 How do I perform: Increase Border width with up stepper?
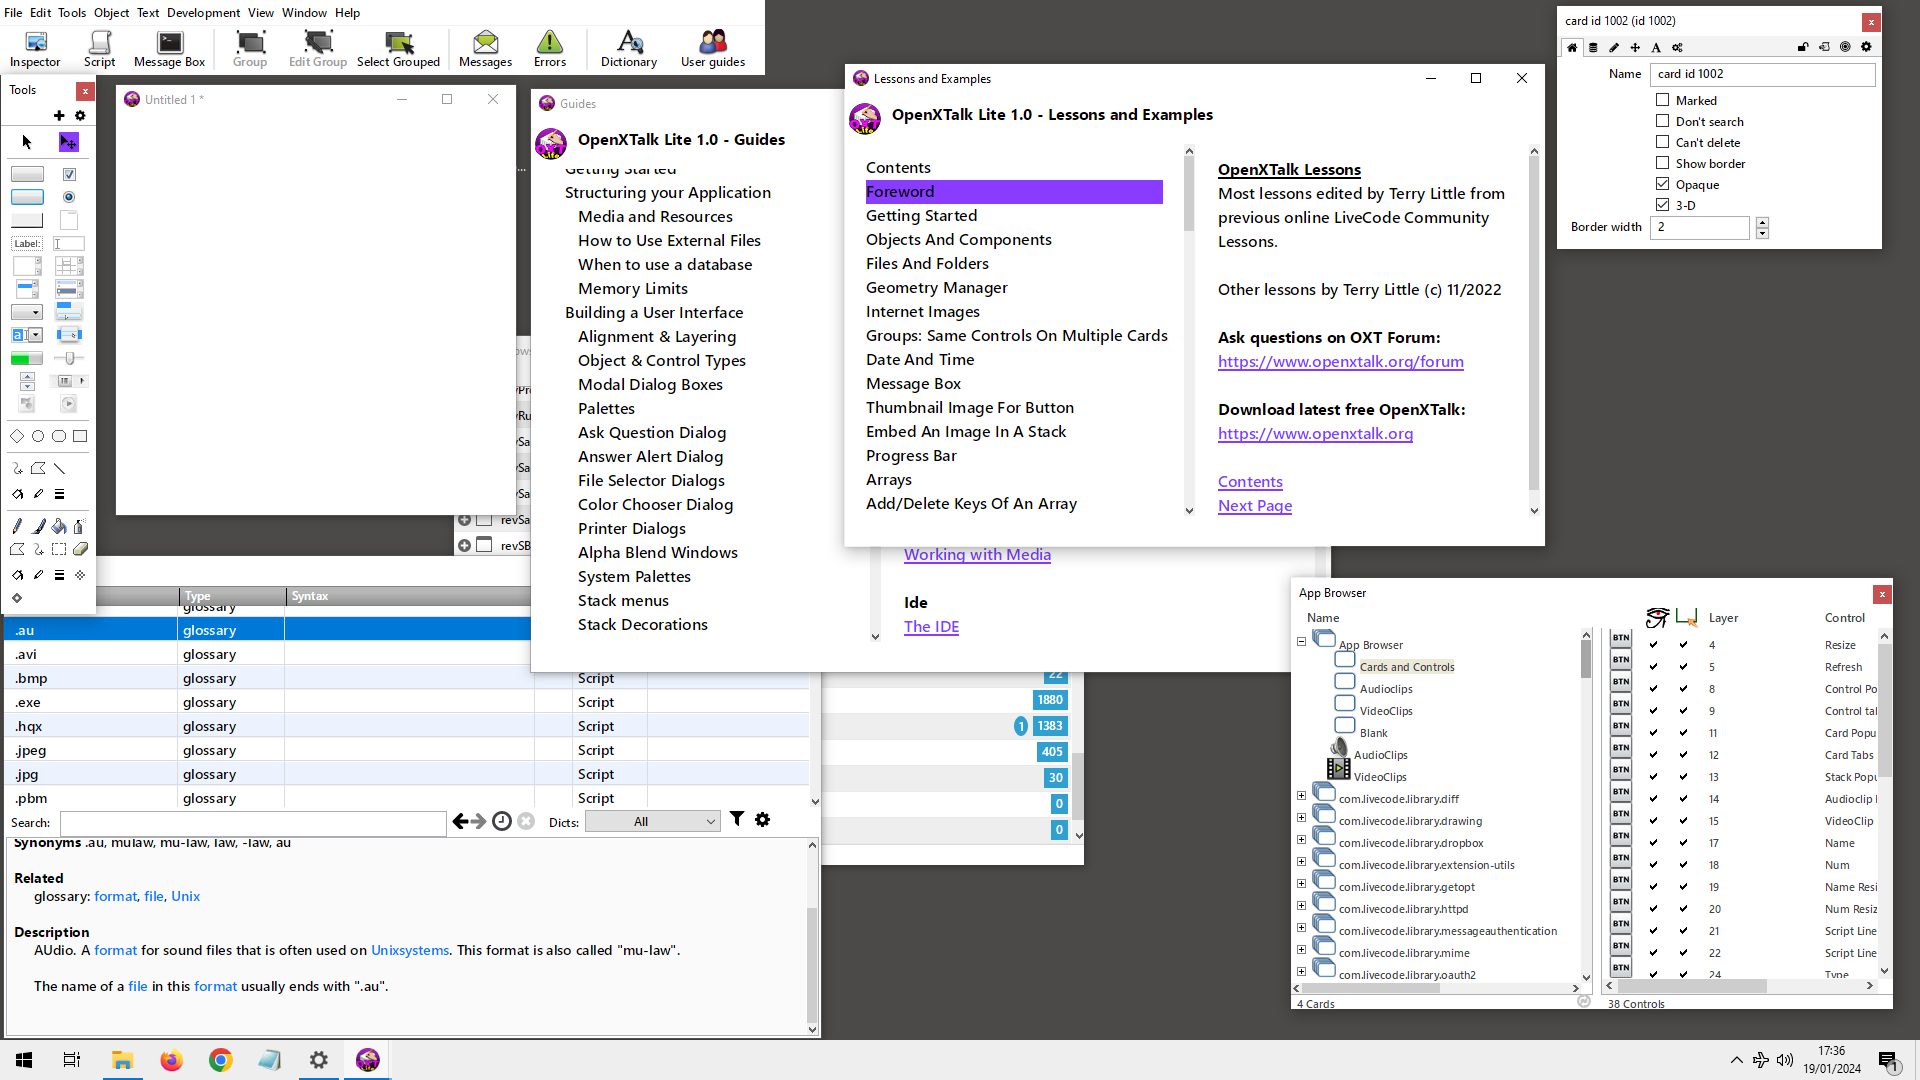point(1762,222)
